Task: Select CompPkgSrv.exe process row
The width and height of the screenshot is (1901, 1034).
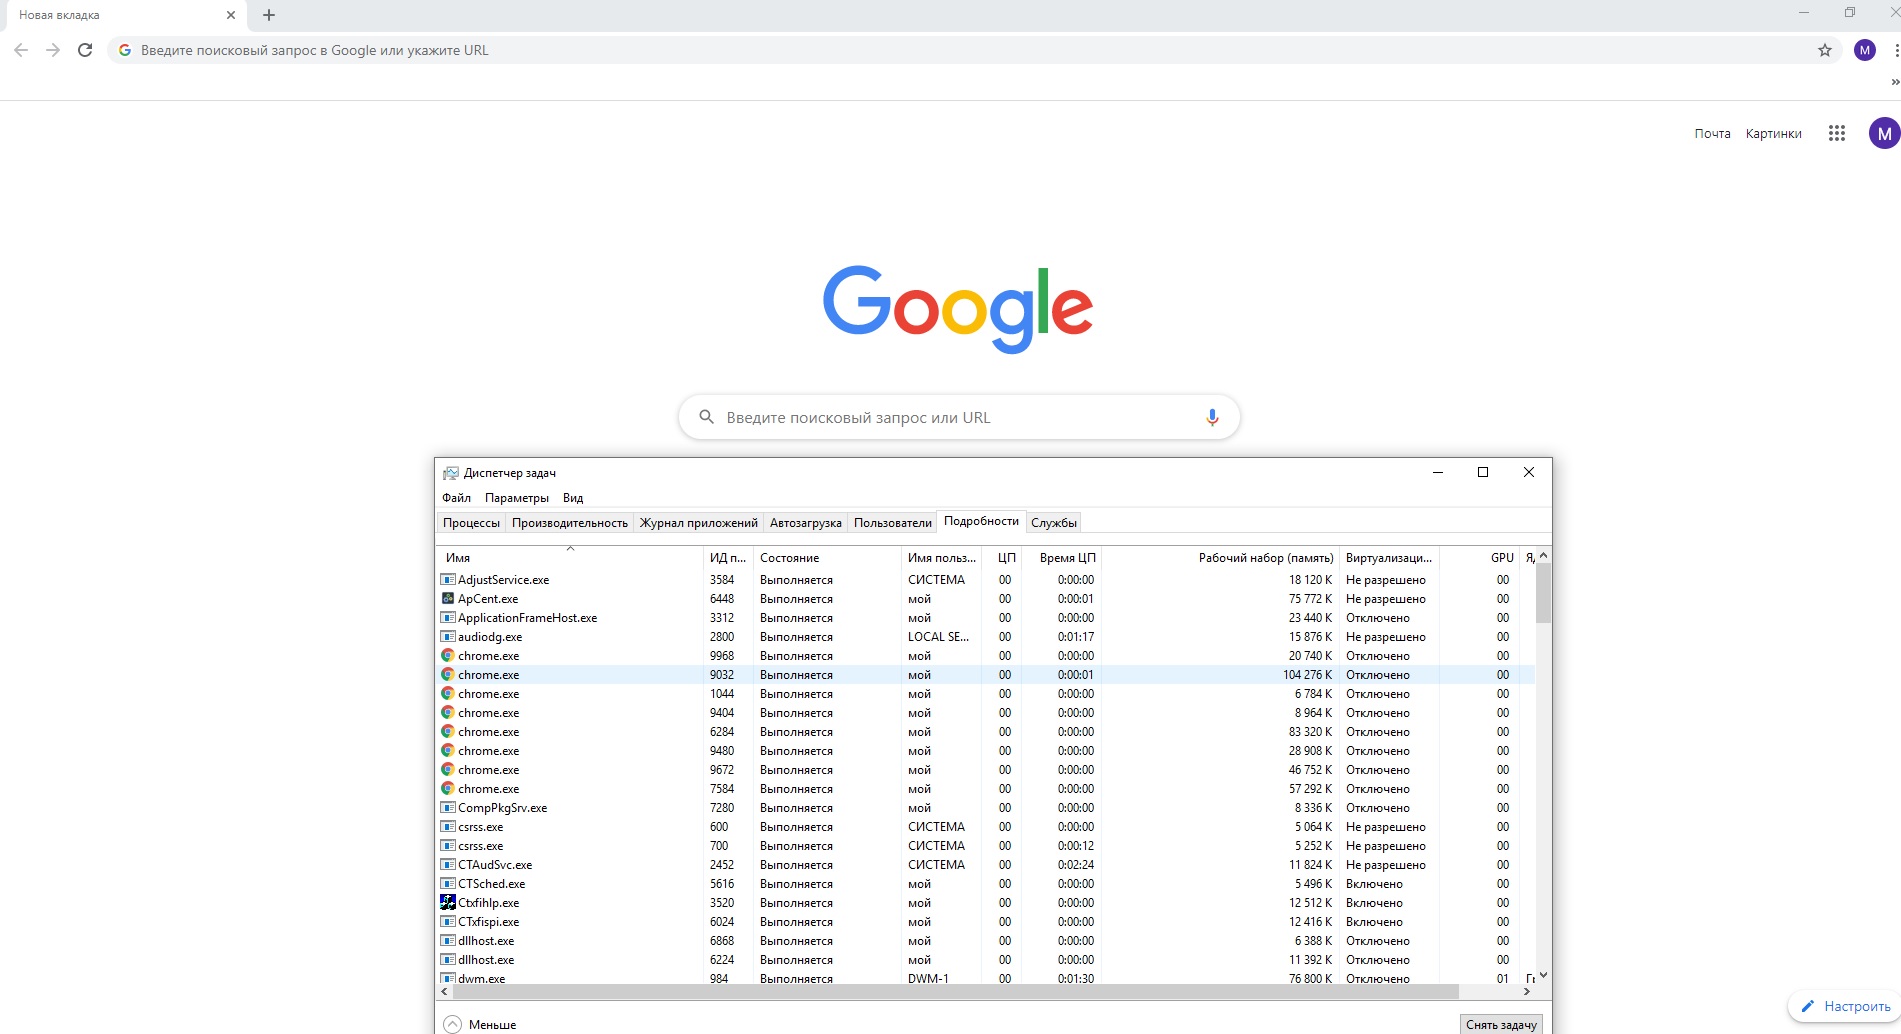Action: 986,808
